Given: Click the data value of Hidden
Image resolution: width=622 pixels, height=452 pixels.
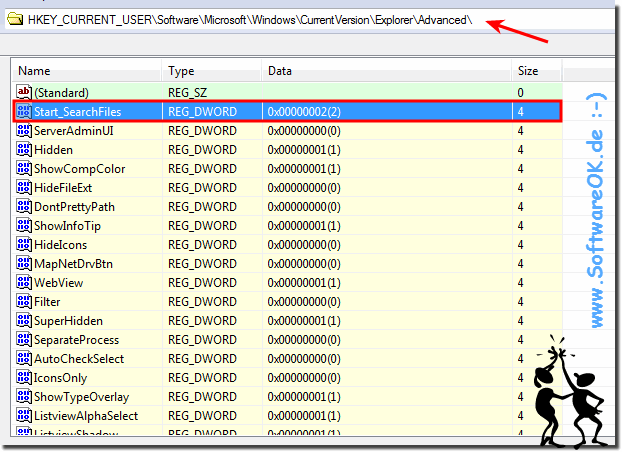Looking at the screenshot, I should (x=304, y=150).
